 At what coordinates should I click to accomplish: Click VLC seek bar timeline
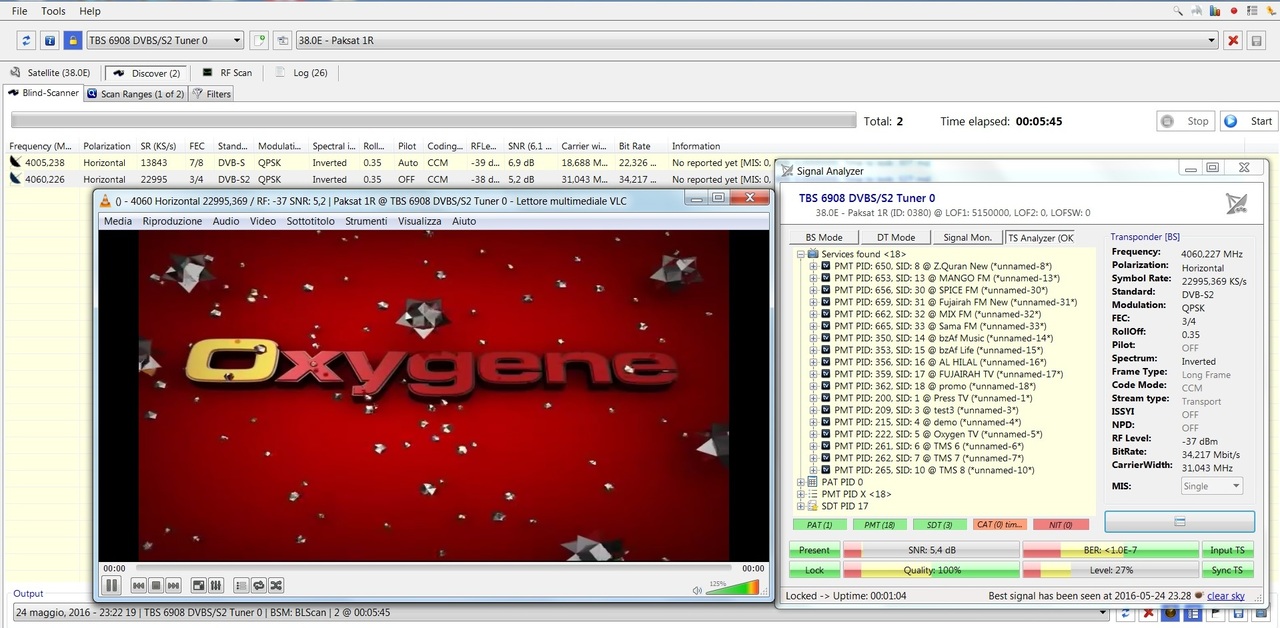tap(433, 568)
